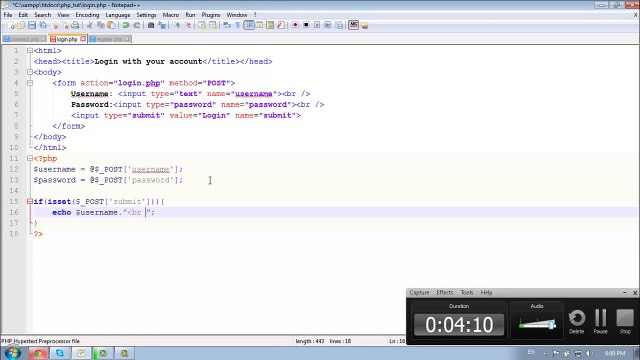Open Skype from the taskbar

click(x=60, y=353)
